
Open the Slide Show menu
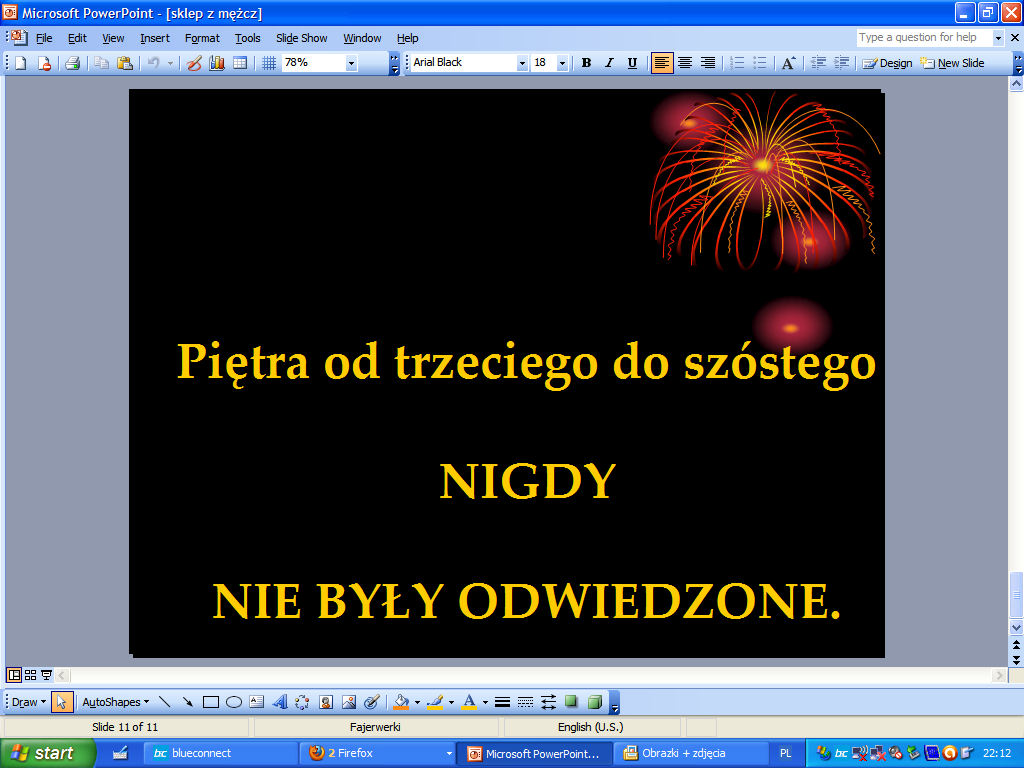(301, 38)
